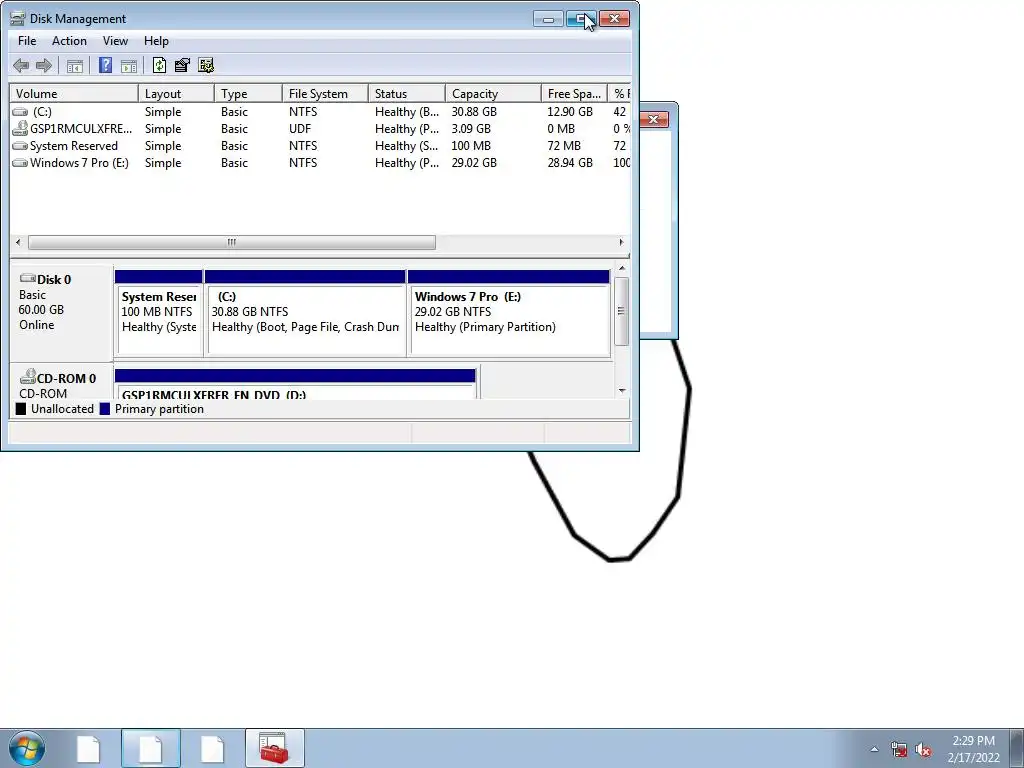Image resolution: width=1024 pixels, height=768 pixels.
Task: Click the Forward arrow in the toolbar
Action: point(44,65)
